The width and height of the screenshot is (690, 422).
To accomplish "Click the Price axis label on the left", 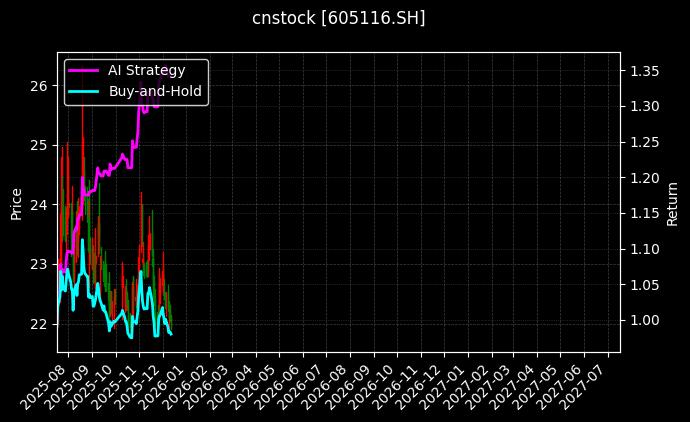I will tap(17, 203).
